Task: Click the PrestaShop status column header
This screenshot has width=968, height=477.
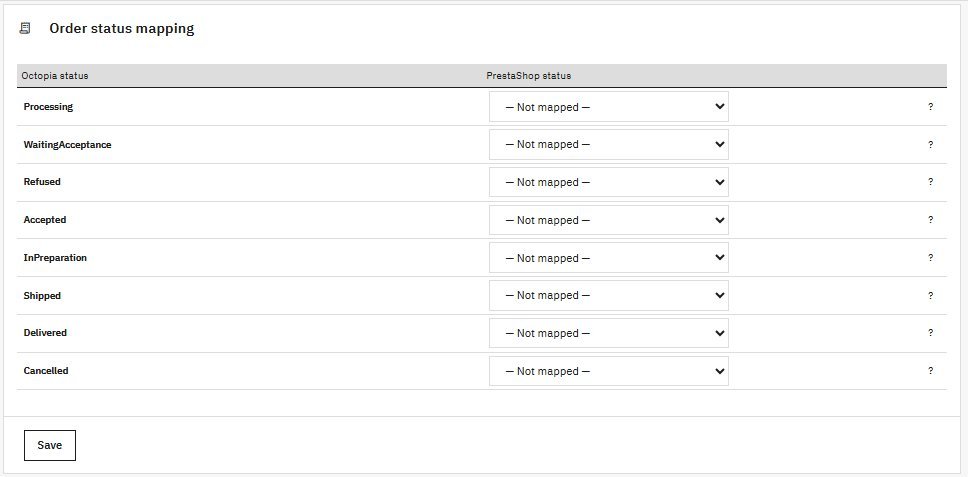Action: point(529,76)
